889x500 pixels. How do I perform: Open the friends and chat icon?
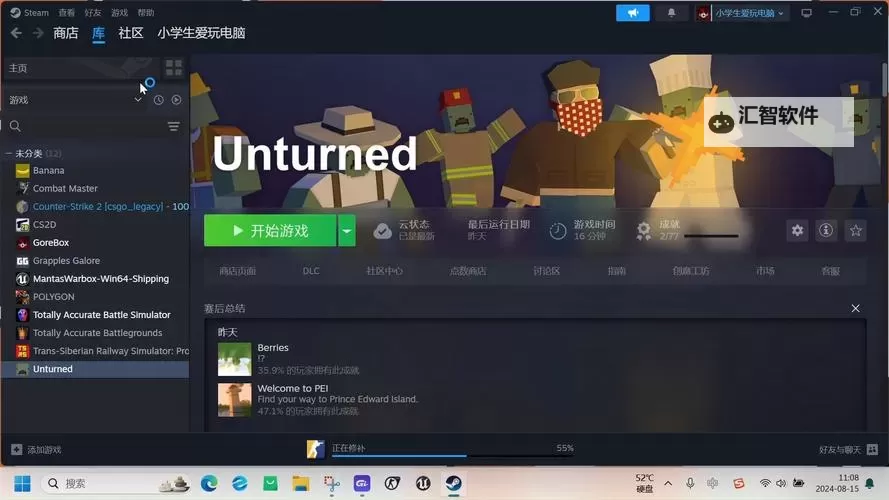pos(873,450)
